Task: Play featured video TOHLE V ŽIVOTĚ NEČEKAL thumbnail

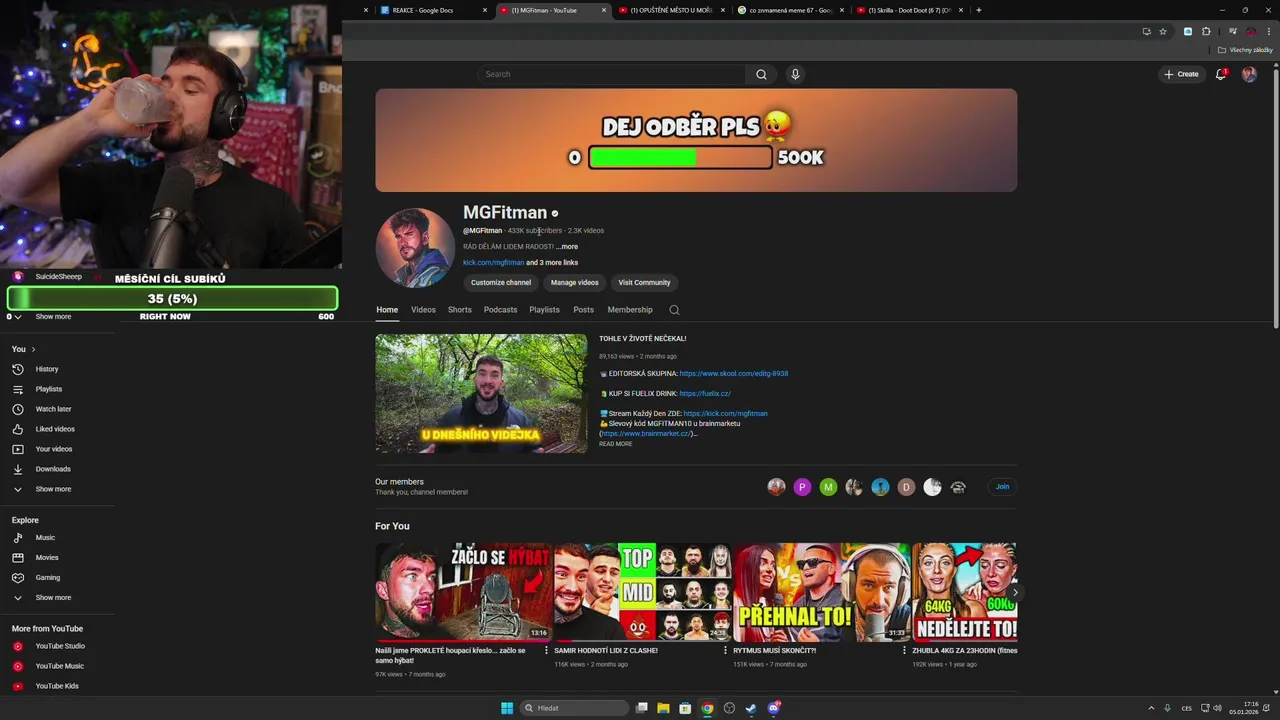Action: tap(481, 394)
